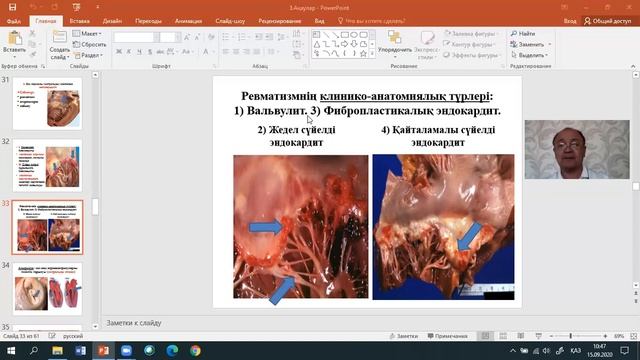The image size is (640, 360).
Task: Click the Cut scissors icon
Action: point(32,34)
